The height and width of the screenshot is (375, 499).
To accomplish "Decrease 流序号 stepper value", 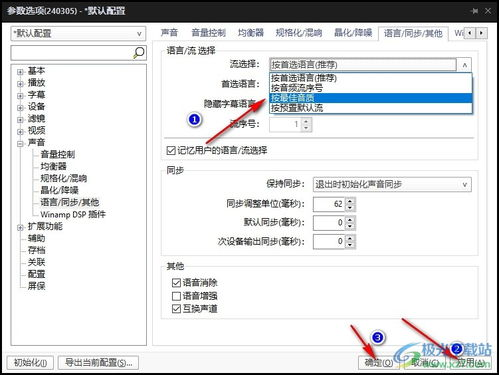I will click(306, 128).
